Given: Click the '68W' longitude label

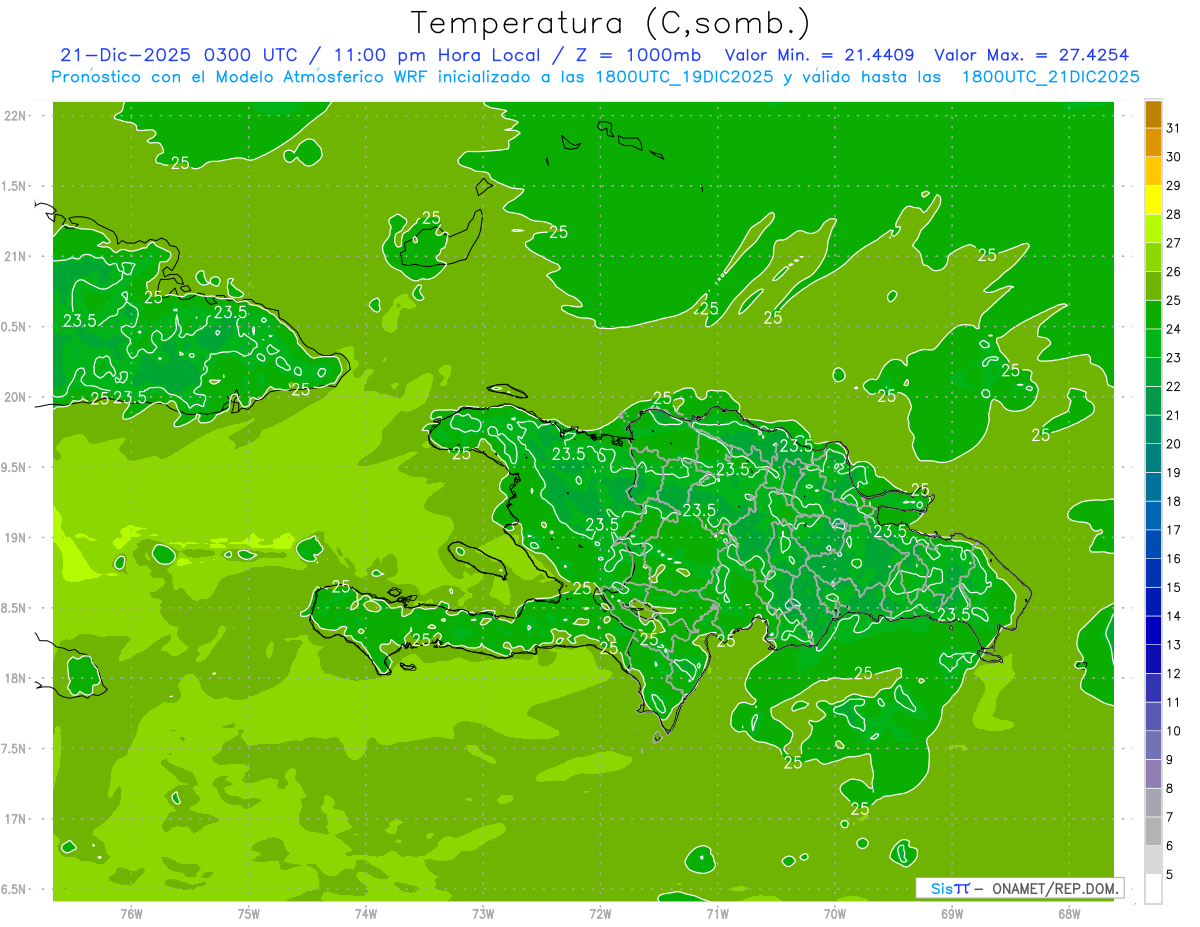Looking at the screenshot, I should coord(1069,914).
